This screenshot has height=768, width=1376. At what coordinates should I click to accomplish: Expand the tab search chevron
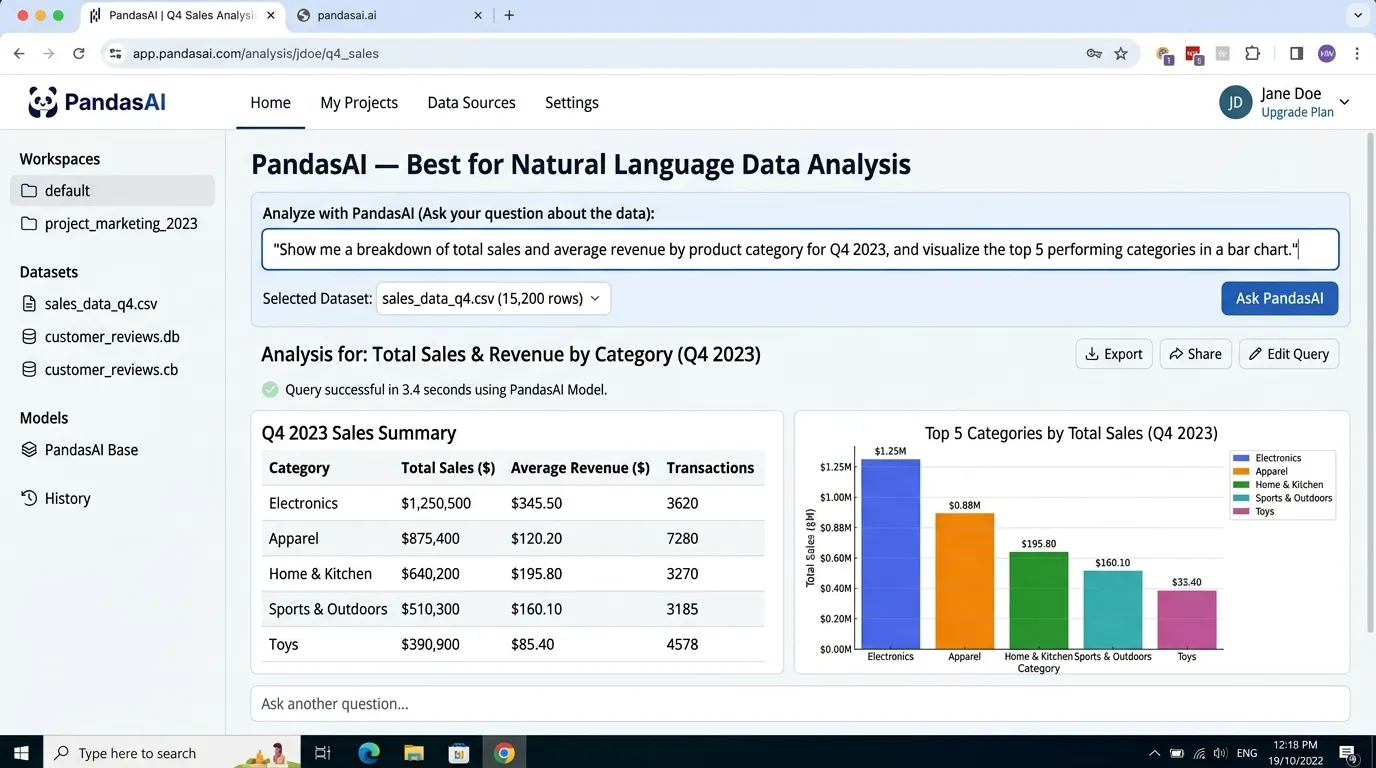pyautogui.click(x=1357, y=15)
